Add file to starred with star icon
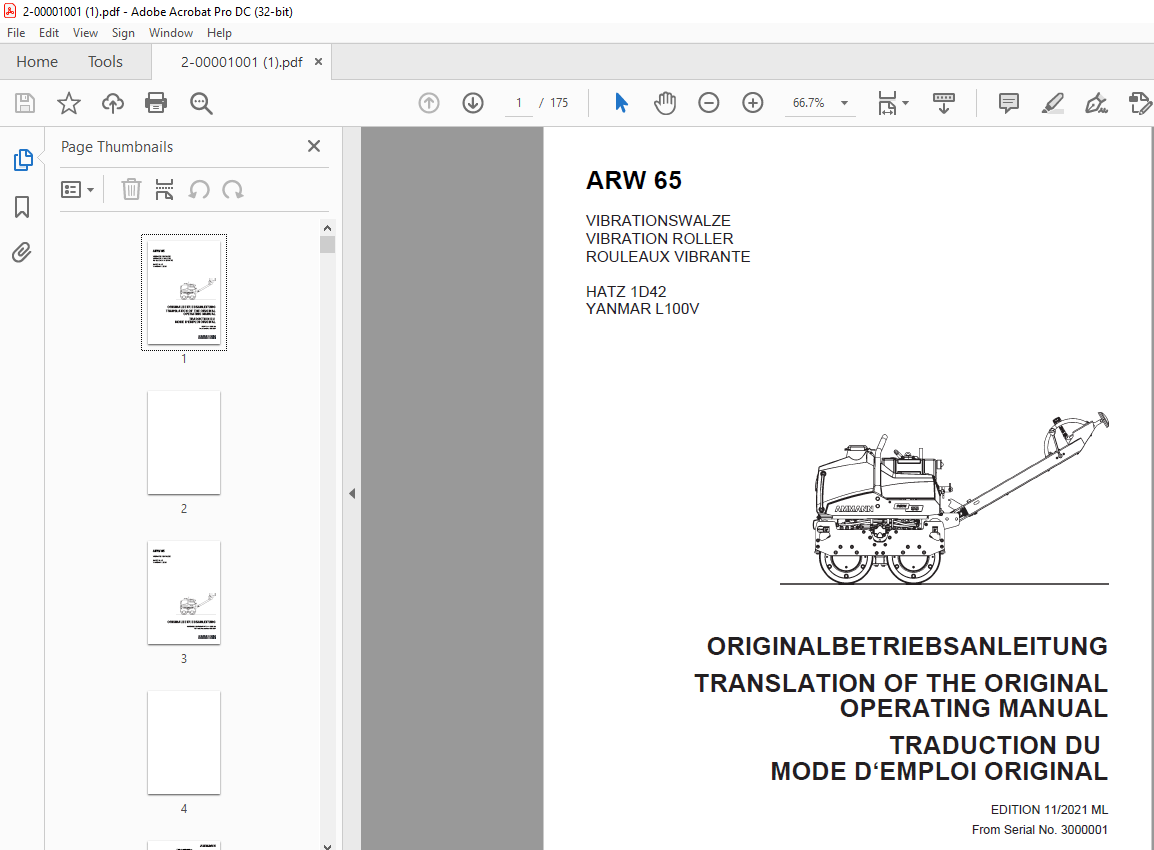 click(68, 103)
